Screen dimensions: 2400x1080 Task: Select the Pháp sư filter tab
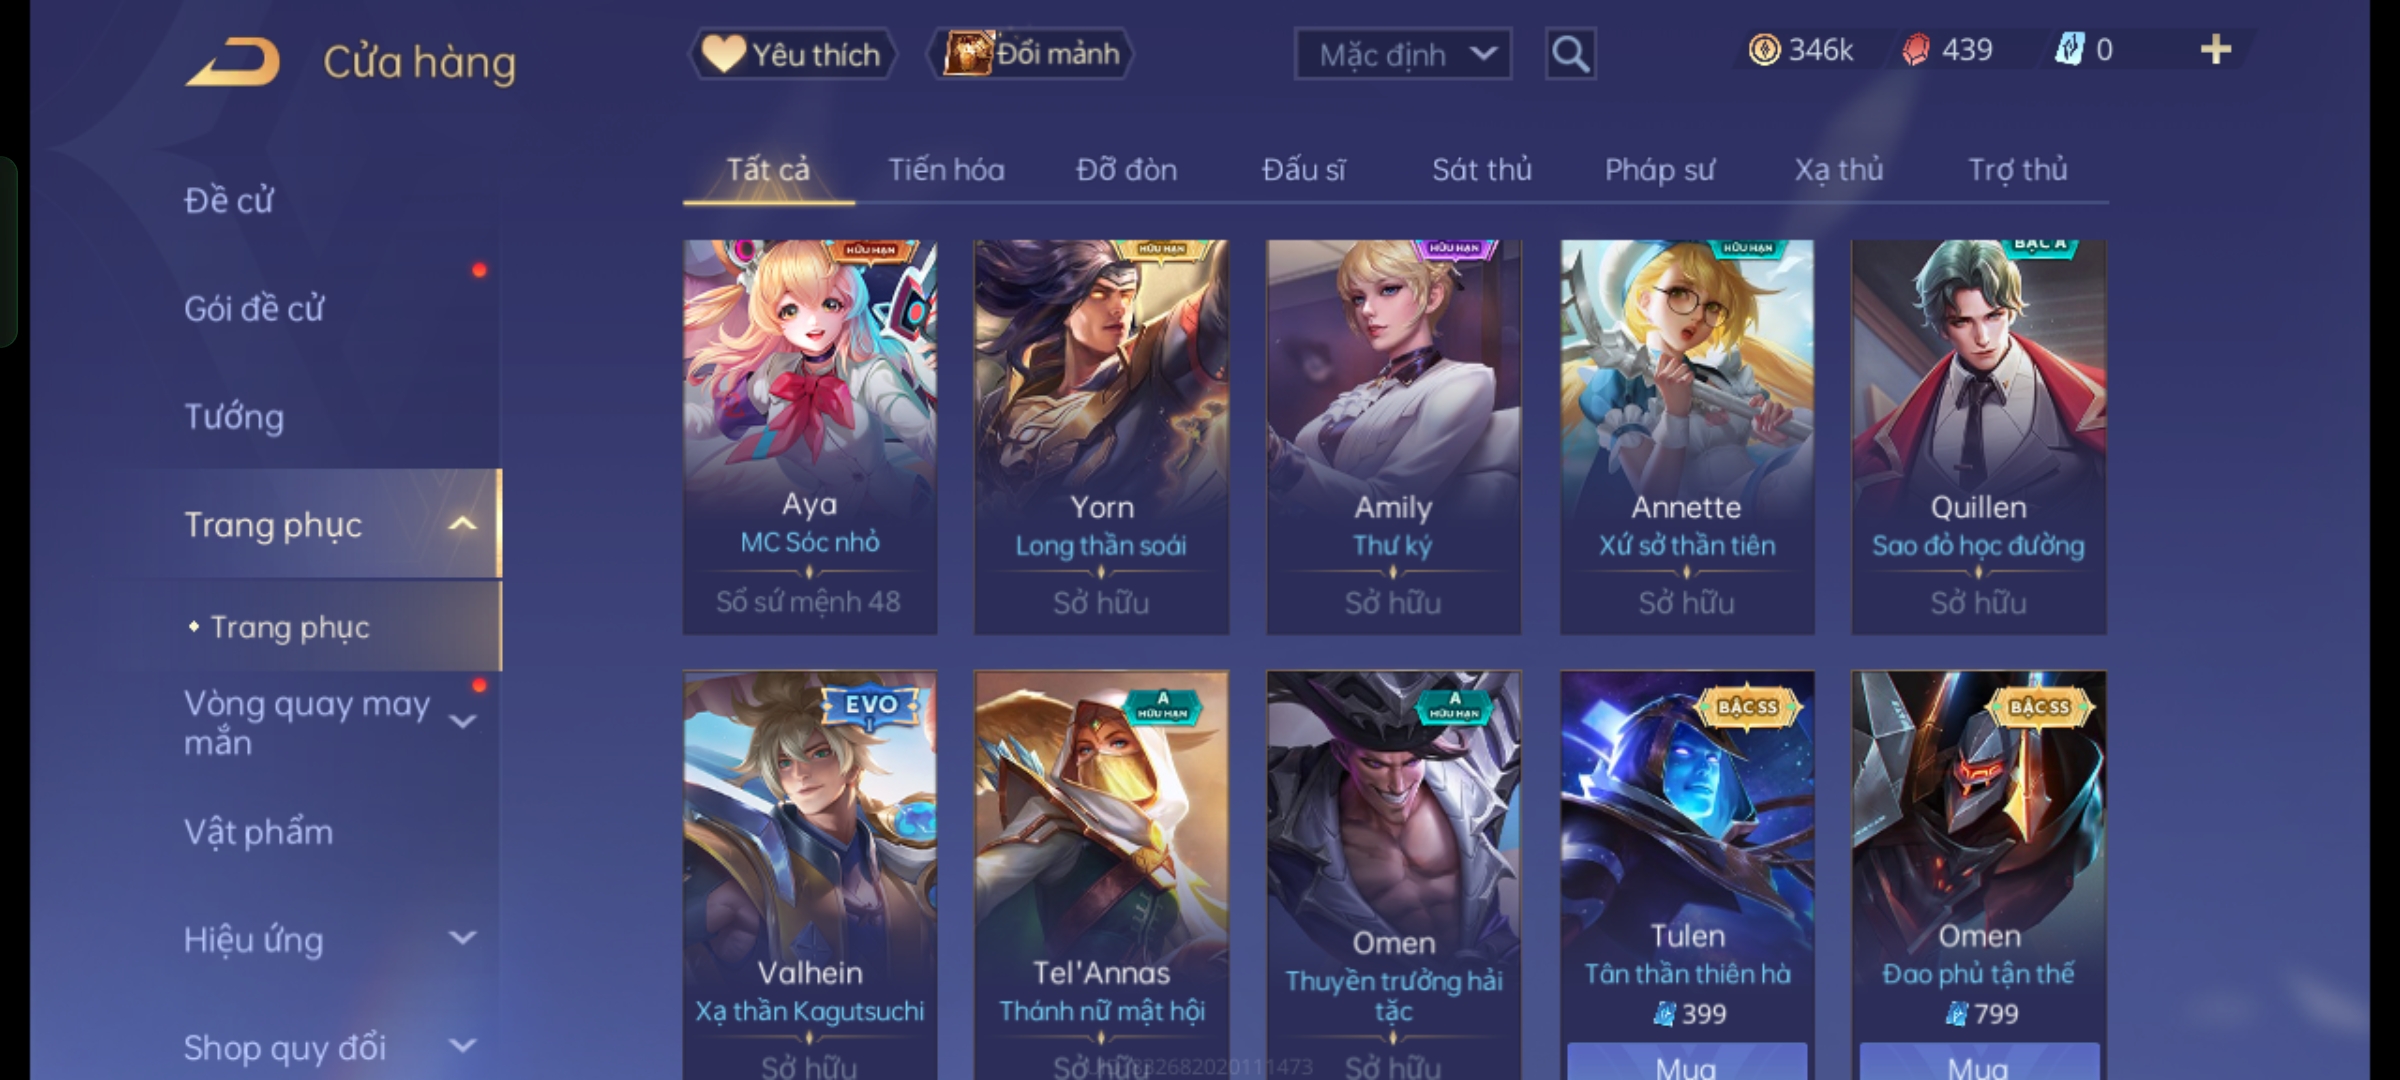(1659, 170)
